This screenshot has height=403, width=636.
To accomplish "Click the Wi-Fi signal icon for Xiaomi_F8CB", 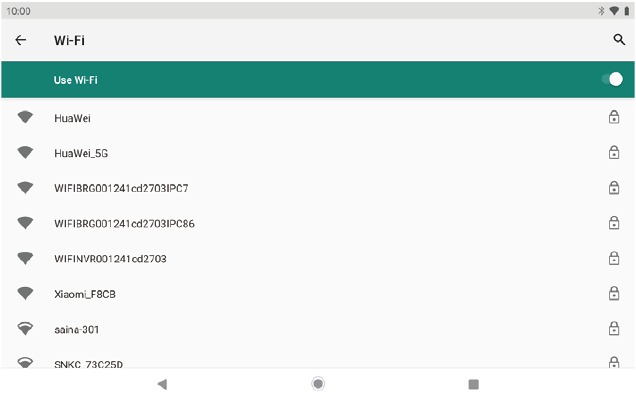I will 25,293.
